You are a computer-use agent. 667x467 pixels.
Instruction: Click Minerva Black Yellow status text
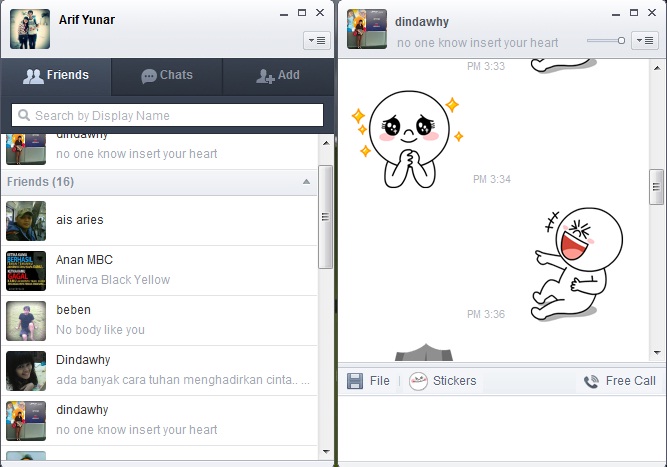click(113, 280)
